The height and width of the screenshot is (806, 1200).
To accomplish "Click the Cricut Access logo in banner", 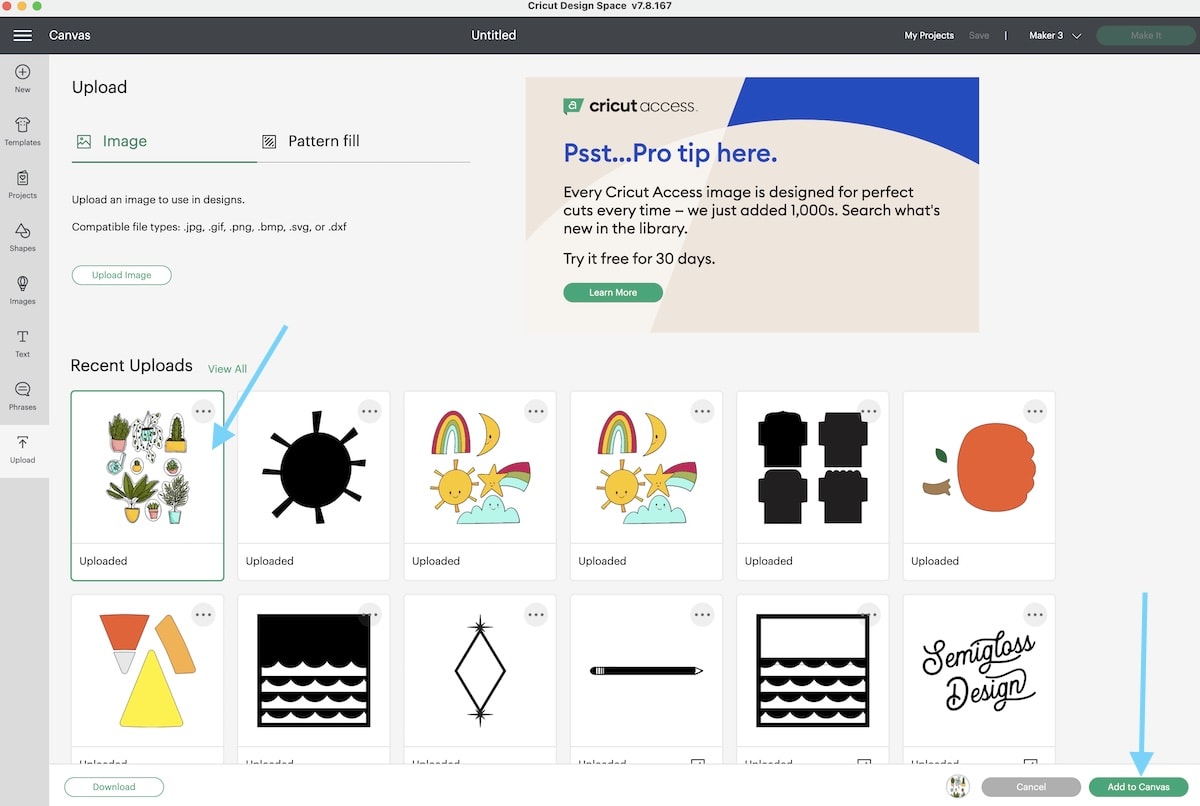I will point(630,106).
